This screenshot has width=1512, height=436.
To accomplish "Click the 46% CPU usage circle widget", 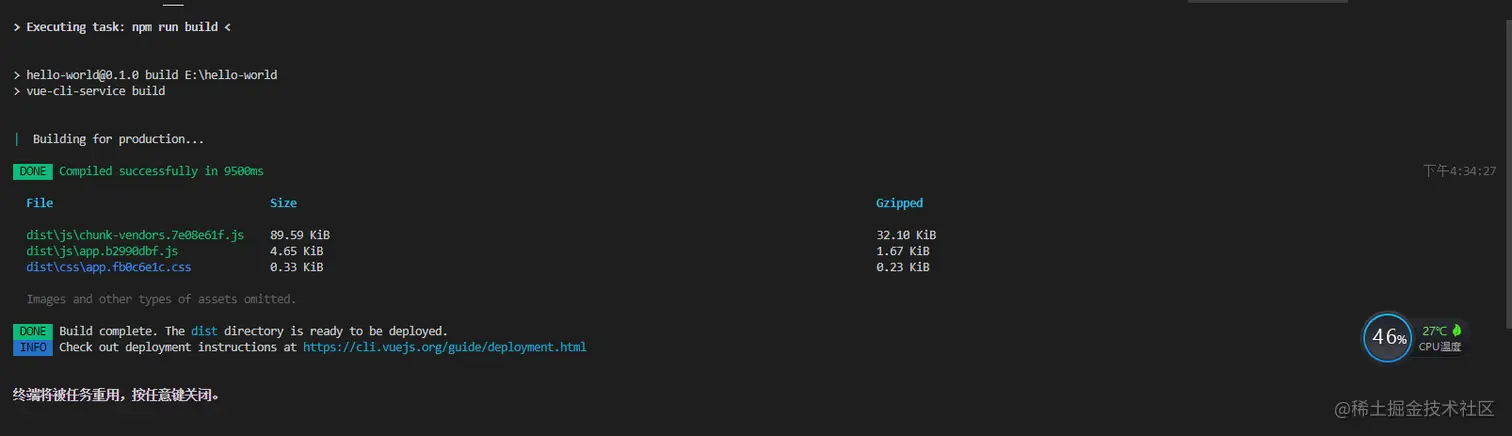I will (x=1388, y=338).
